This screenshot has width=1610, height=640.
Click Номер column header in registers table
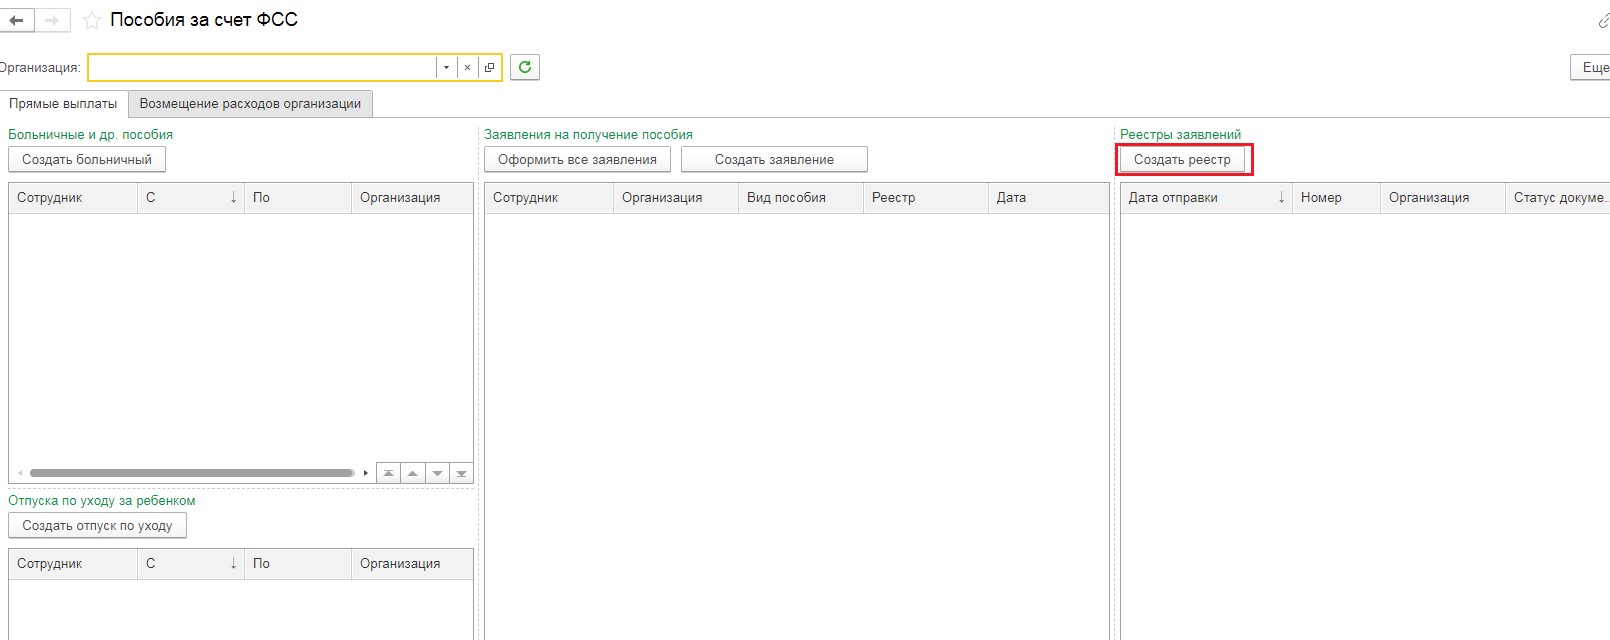1336,198
